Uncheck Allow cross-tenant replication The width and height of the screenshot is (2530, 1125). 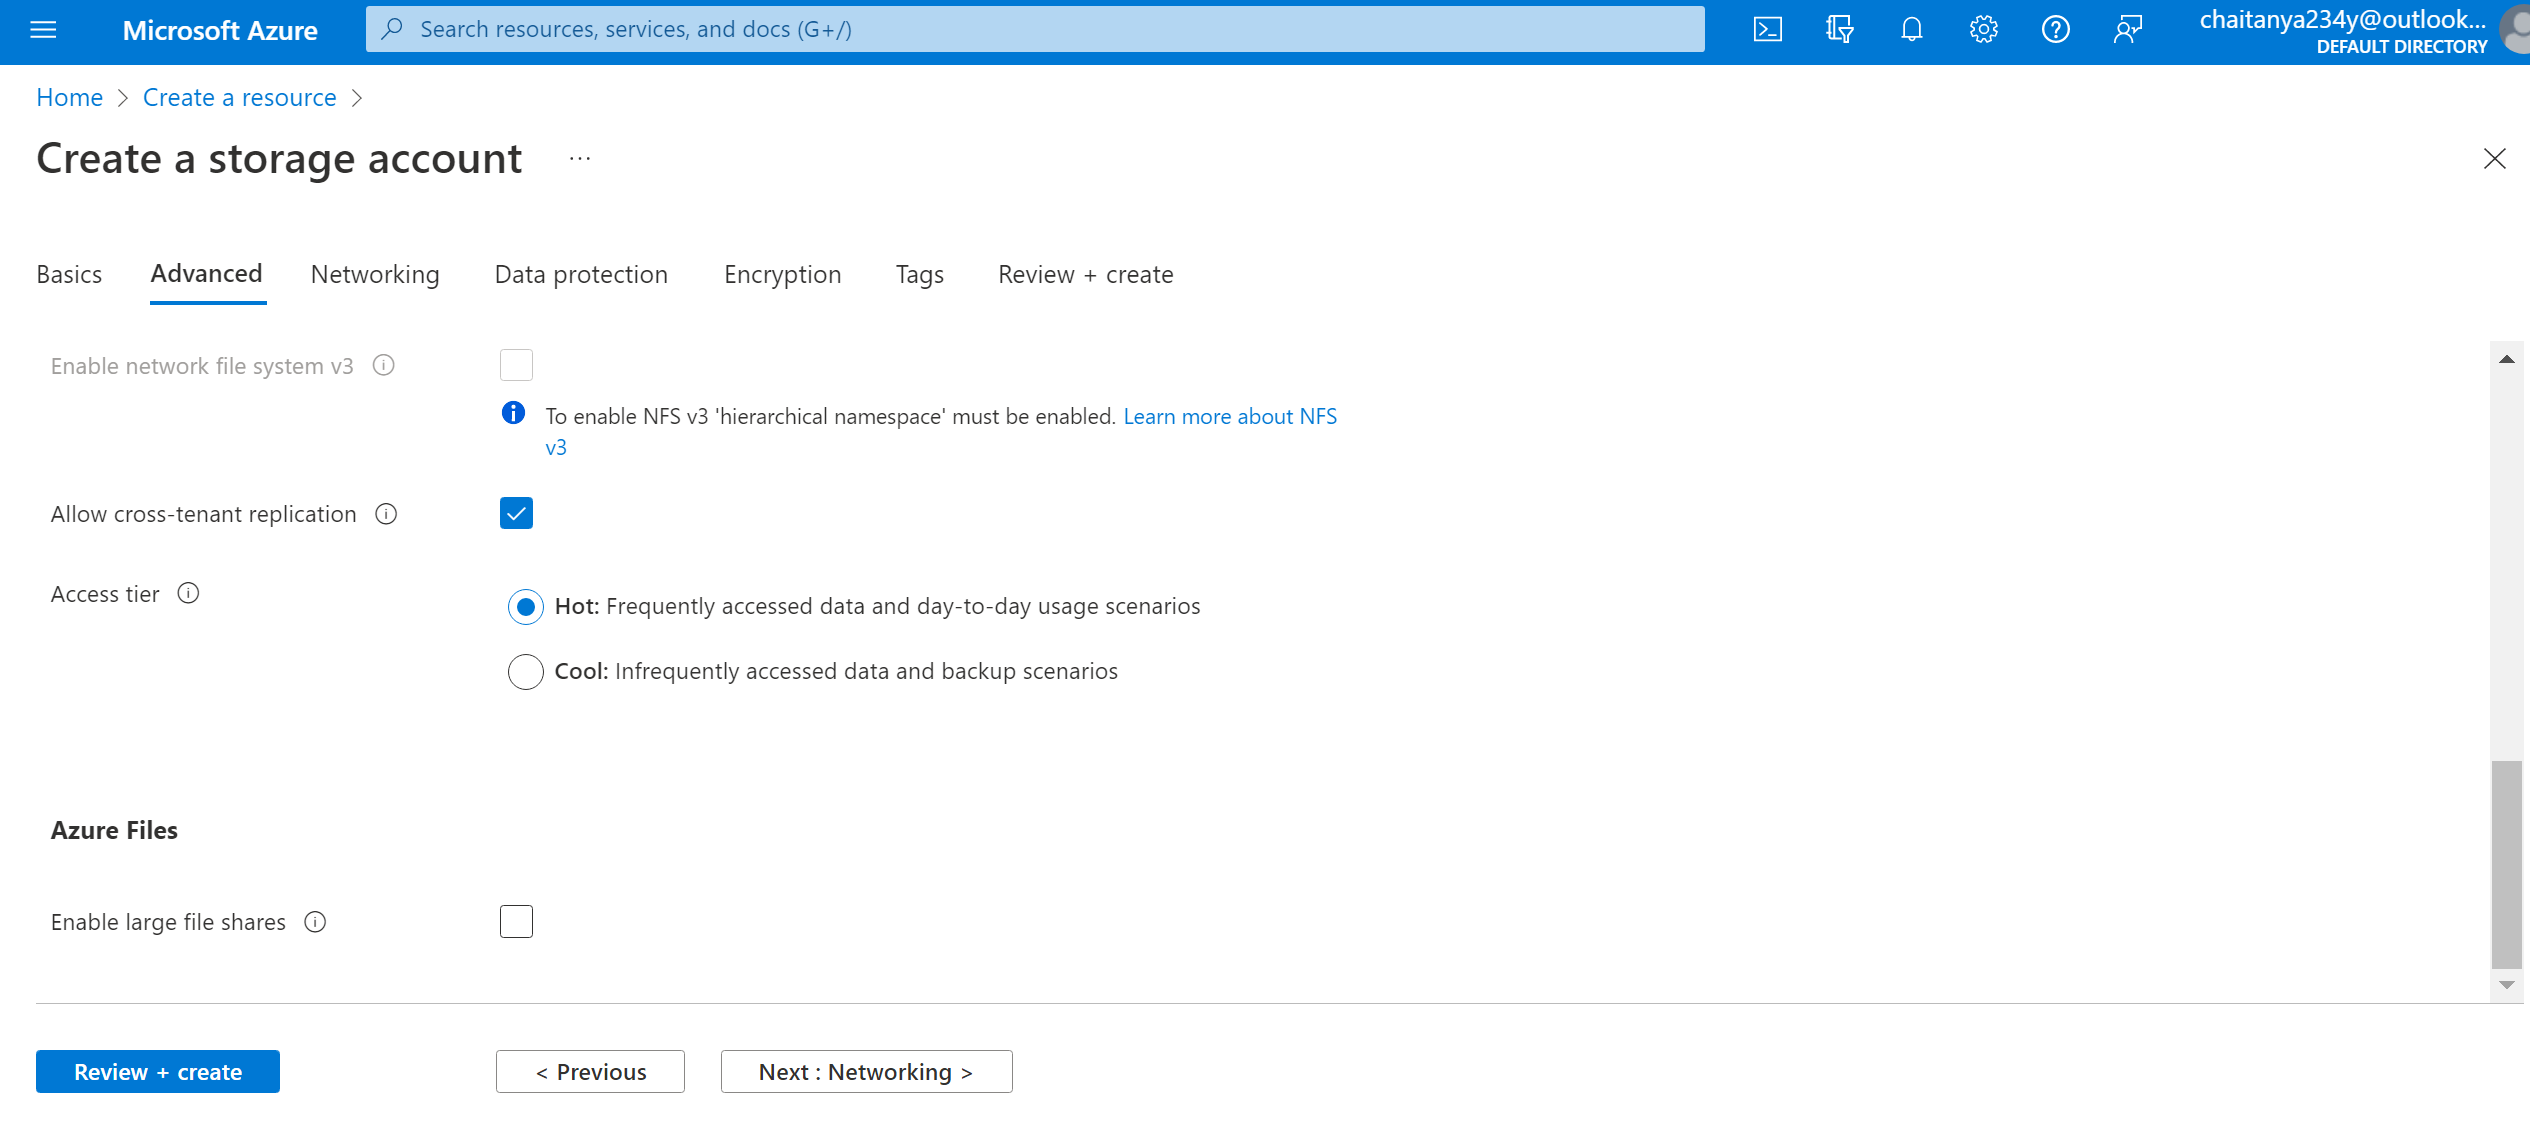pyautogui.click(x=516, y=513)
